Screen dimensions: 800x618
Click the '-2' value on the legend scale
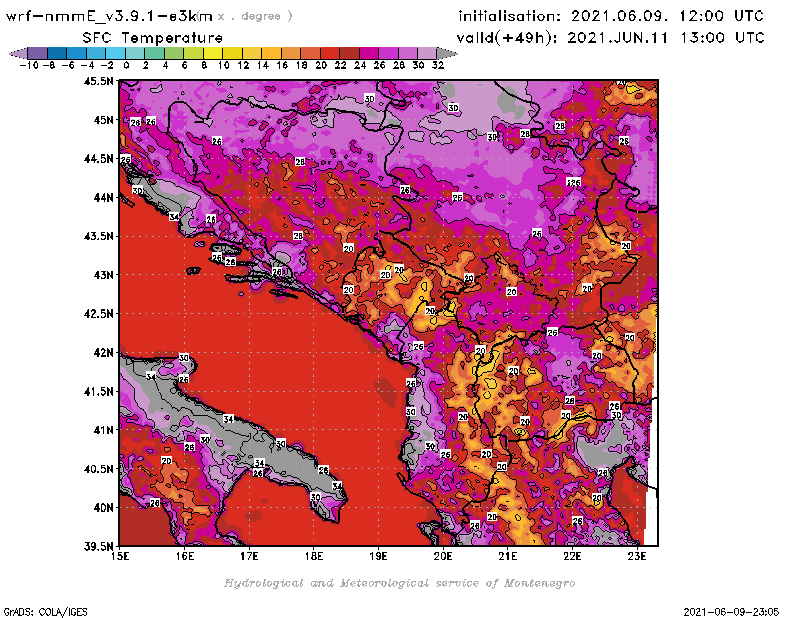(107, 65)
